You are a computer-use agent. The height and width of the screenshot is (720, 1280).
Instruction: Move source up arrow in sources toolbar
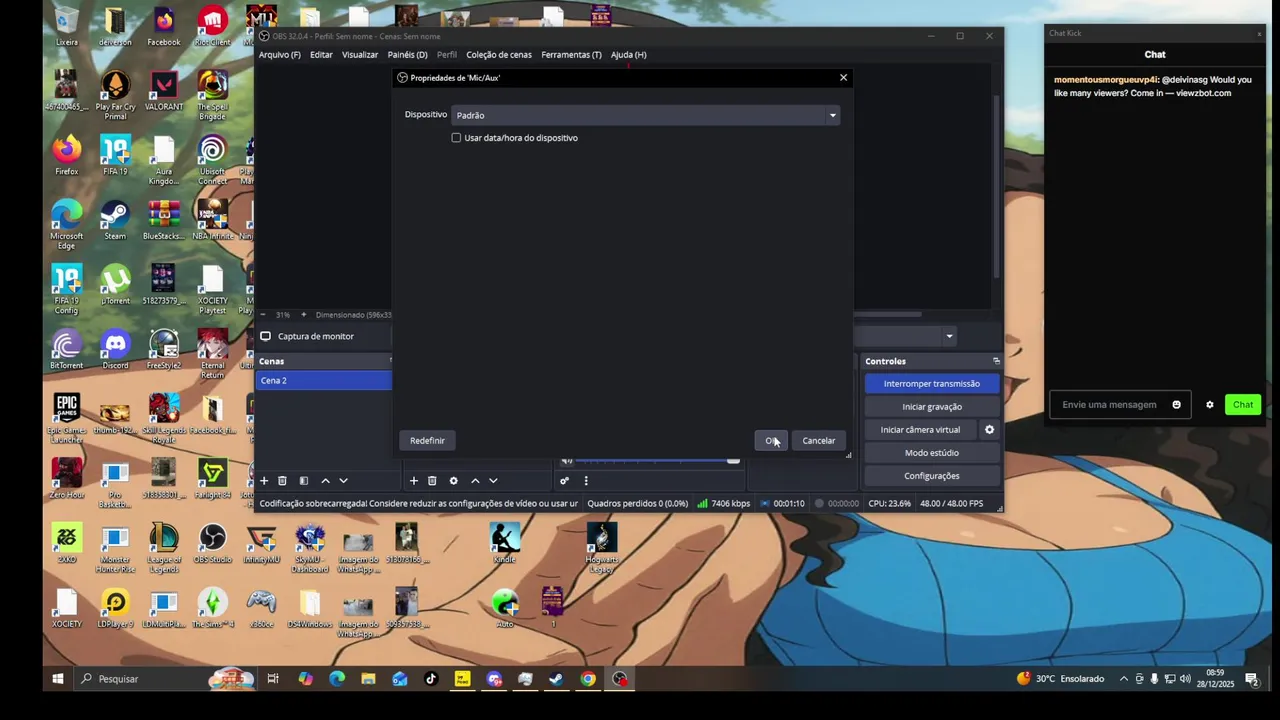tap(475, 481)
